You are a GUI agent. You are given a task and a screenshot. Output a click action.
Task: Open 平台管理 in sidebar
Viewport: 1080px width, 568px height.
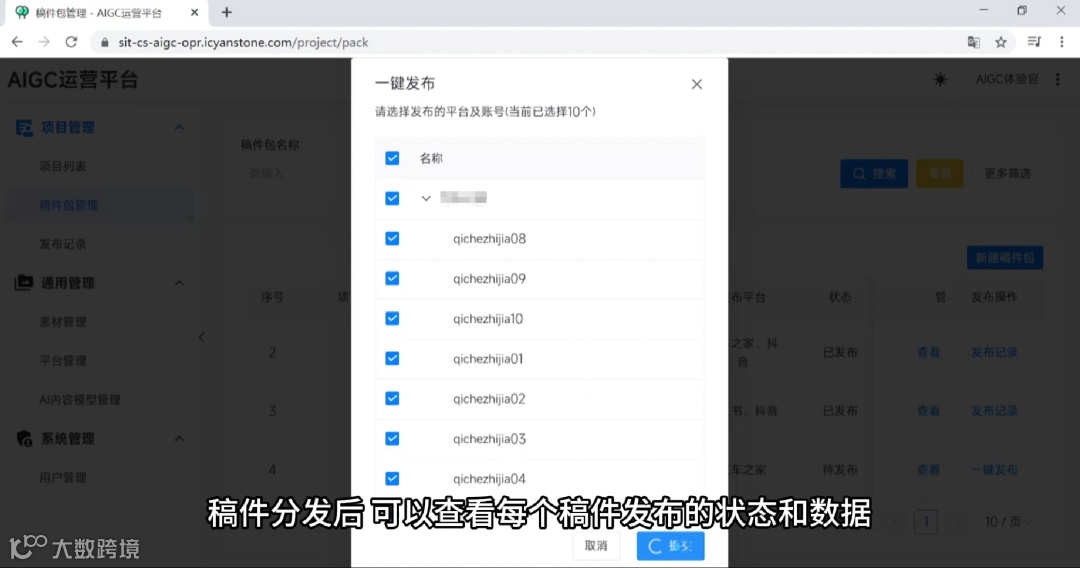63,360
